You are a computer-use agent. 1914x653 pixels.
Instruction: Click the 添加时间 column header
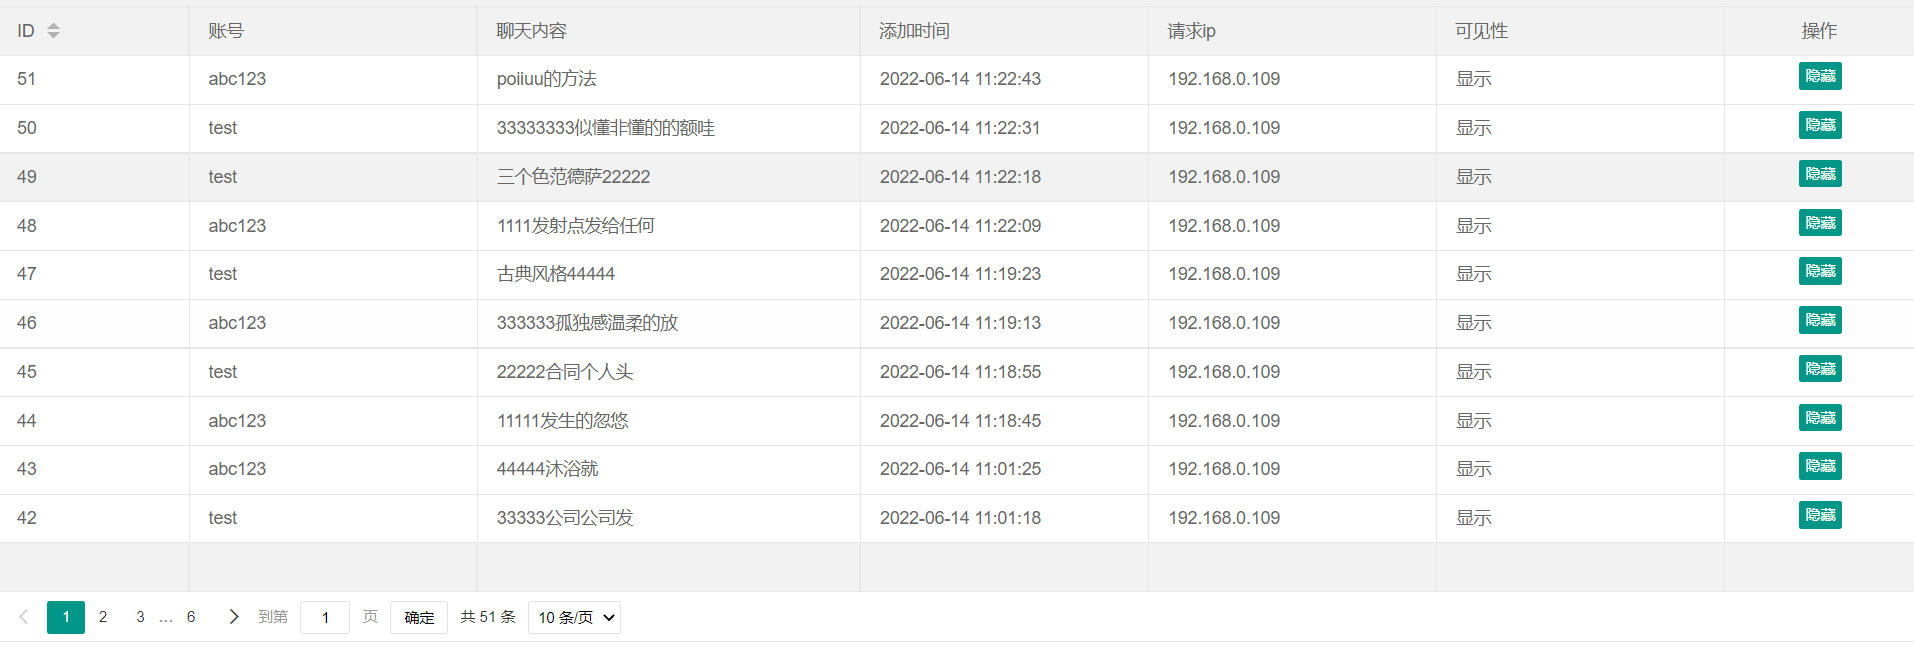[914, 31]
